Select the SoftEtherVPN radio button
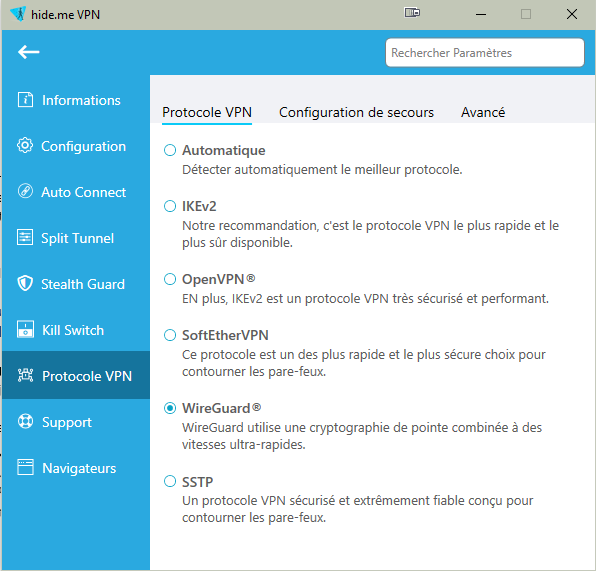596x571 pixels. [x=170, y=335]
